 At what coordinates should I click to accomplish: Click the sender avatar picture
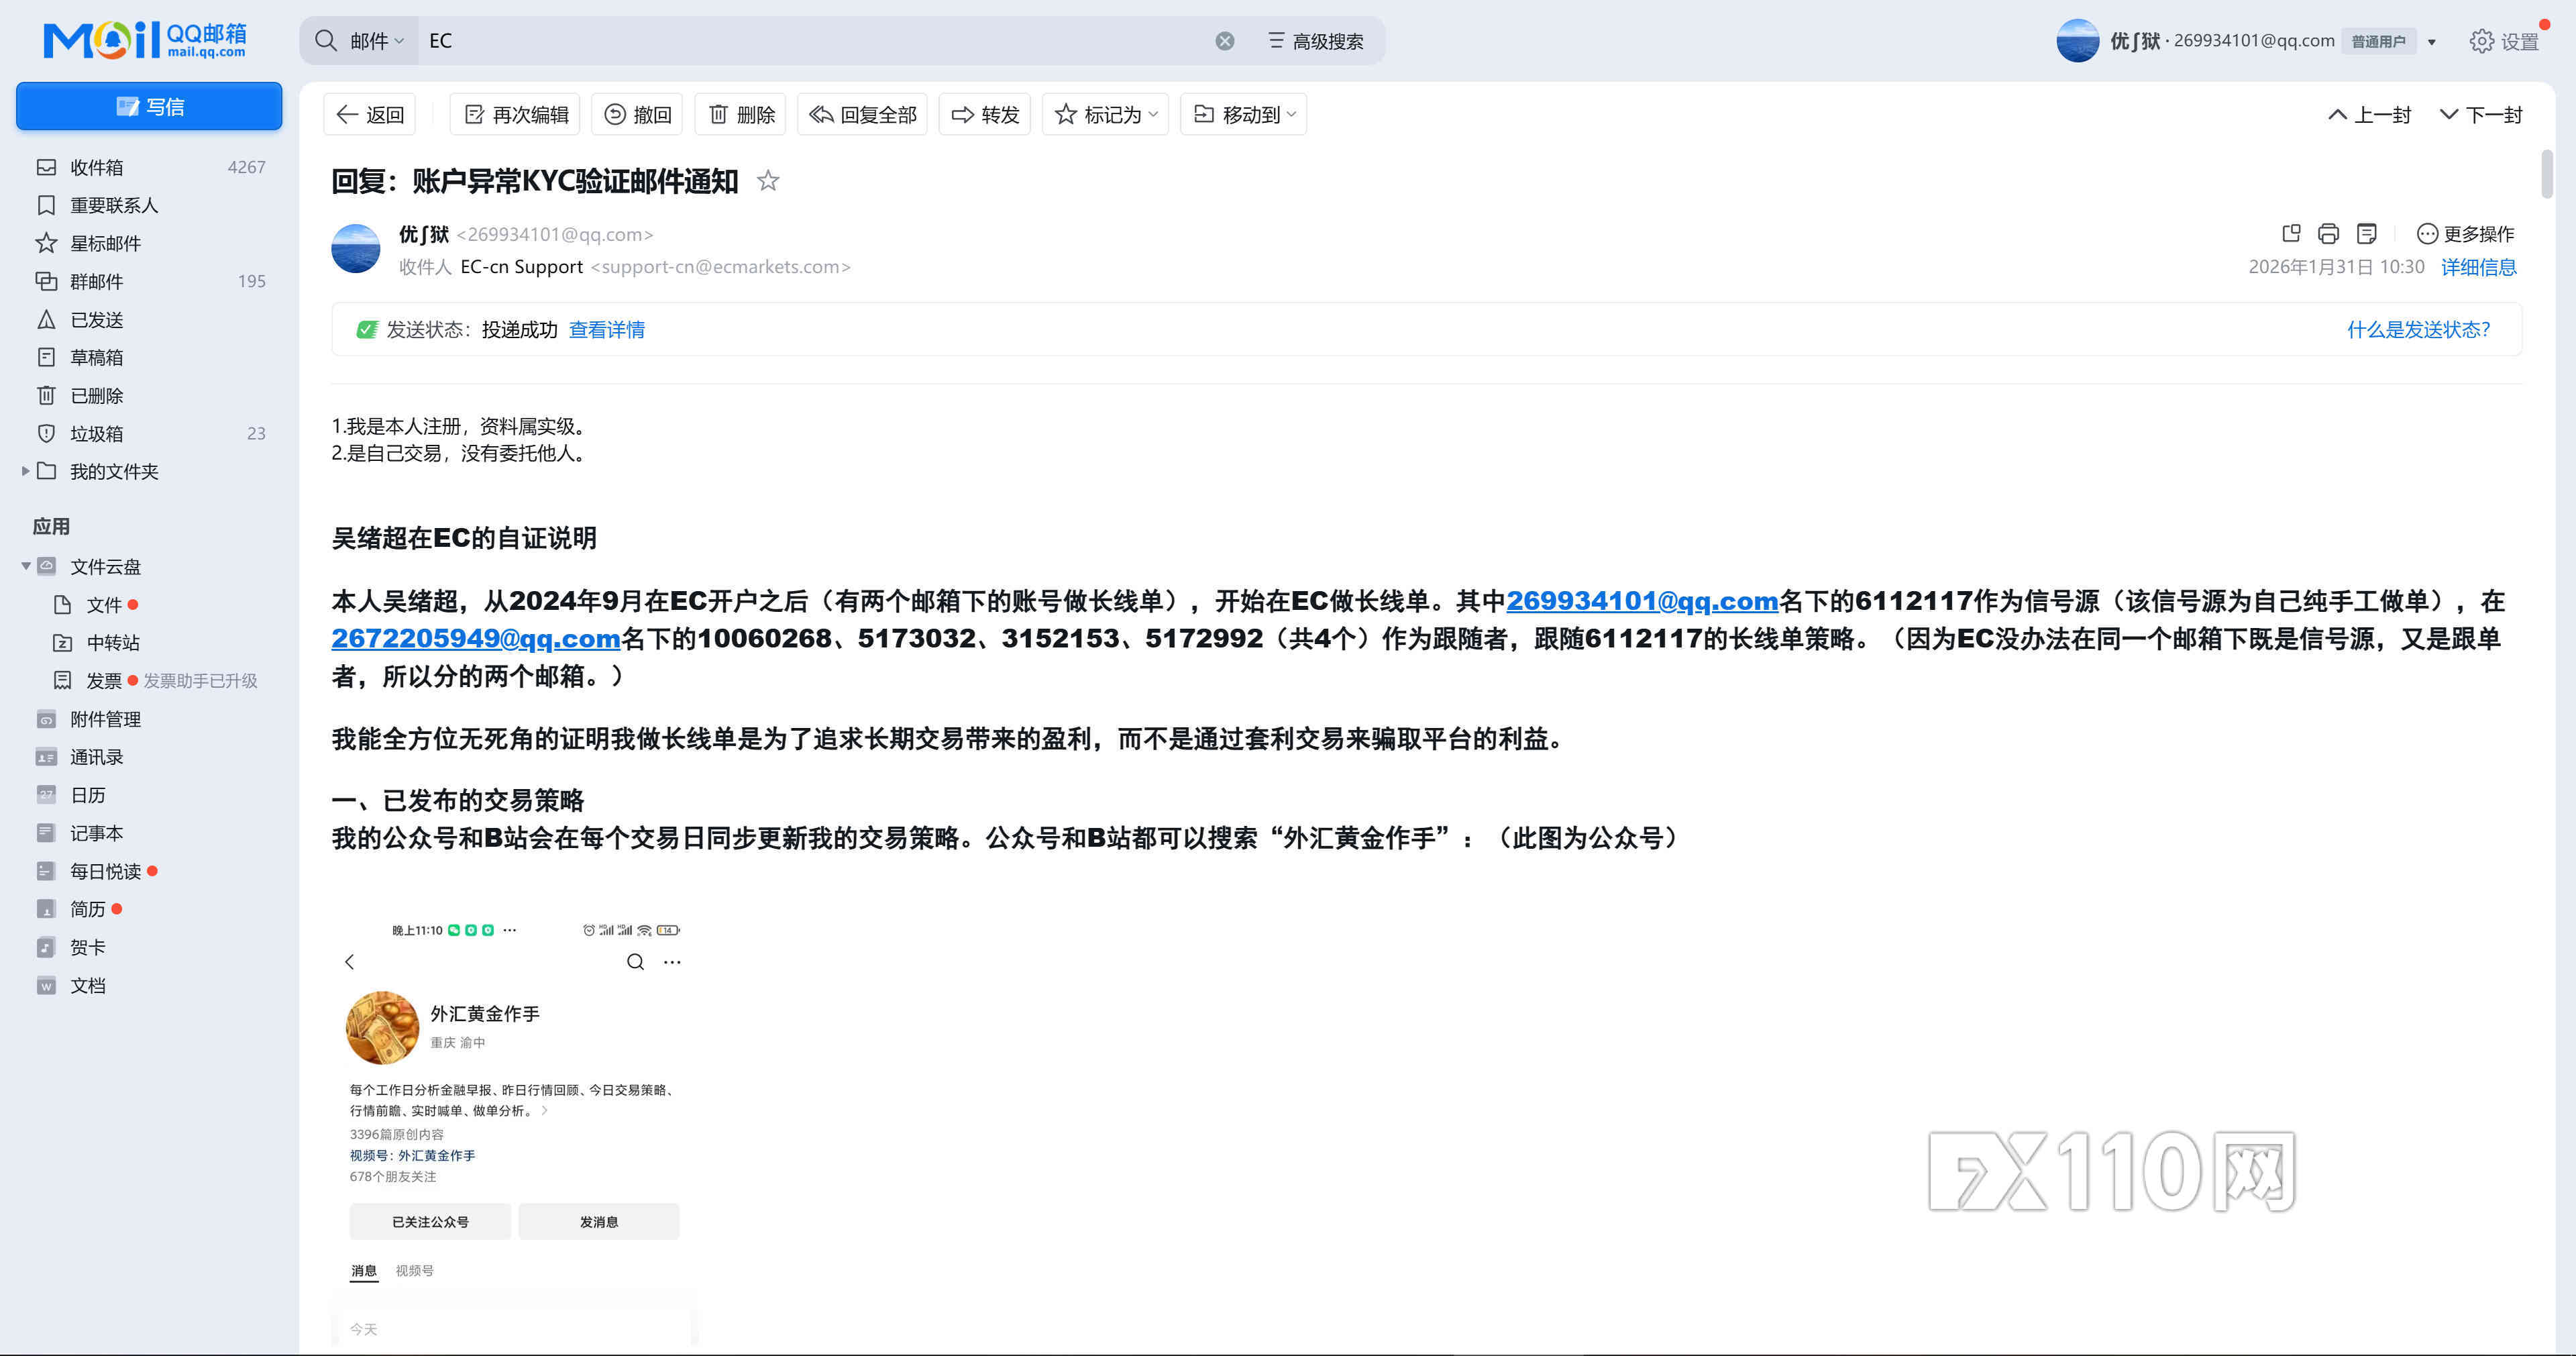point(356,249)
